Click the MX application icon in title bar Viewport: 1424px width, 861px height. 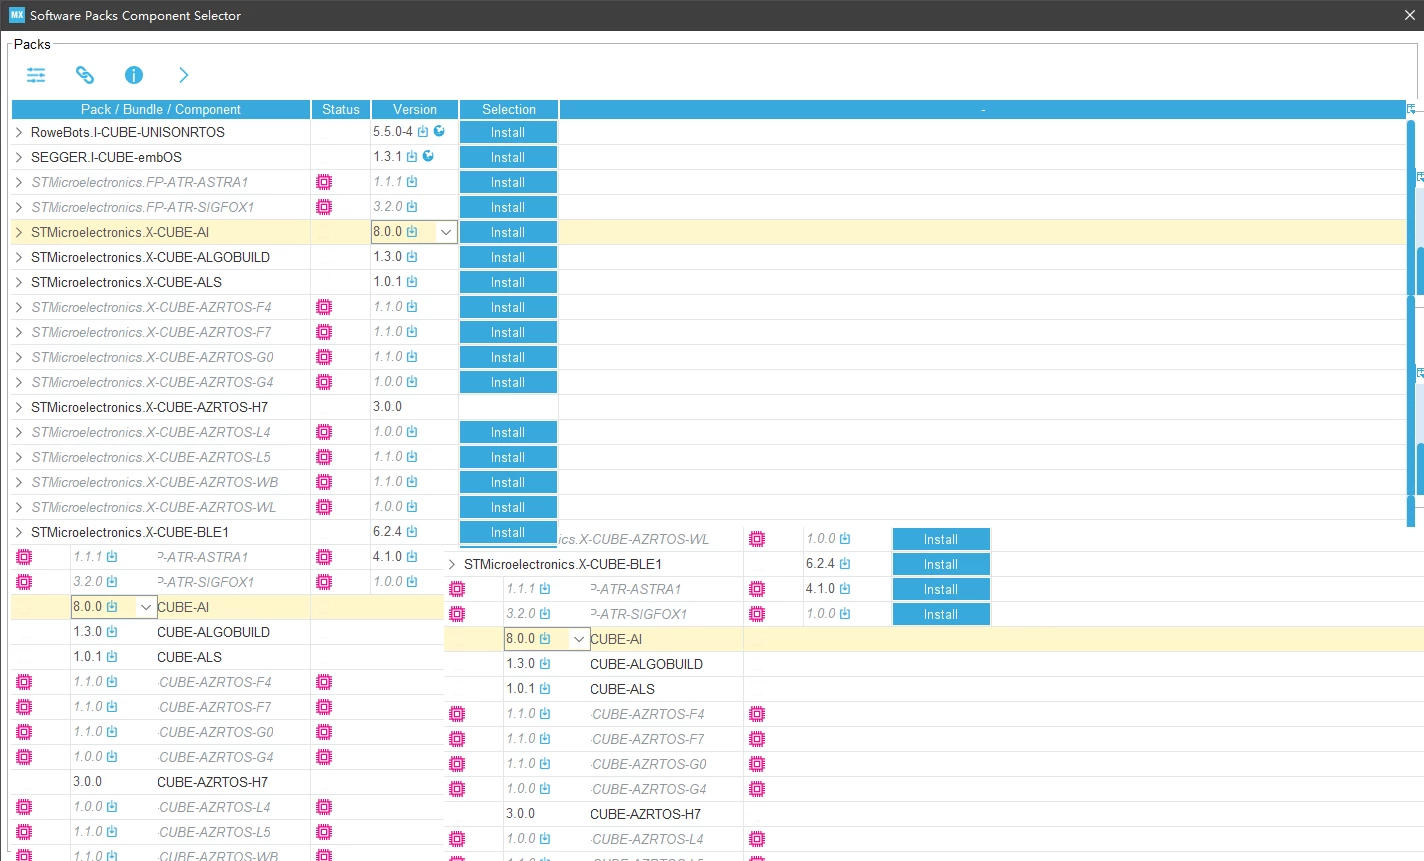tap(17, 15)
